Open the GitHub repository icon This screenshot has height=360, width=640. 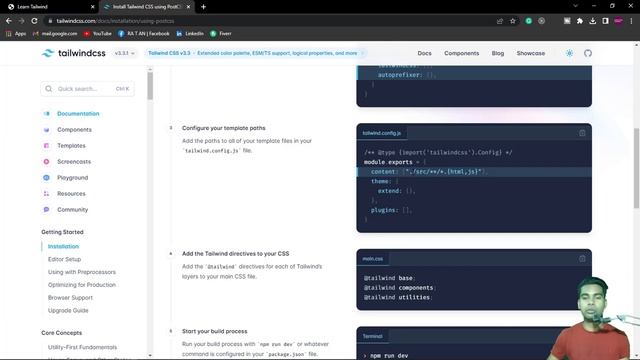[x=588, y=53]
